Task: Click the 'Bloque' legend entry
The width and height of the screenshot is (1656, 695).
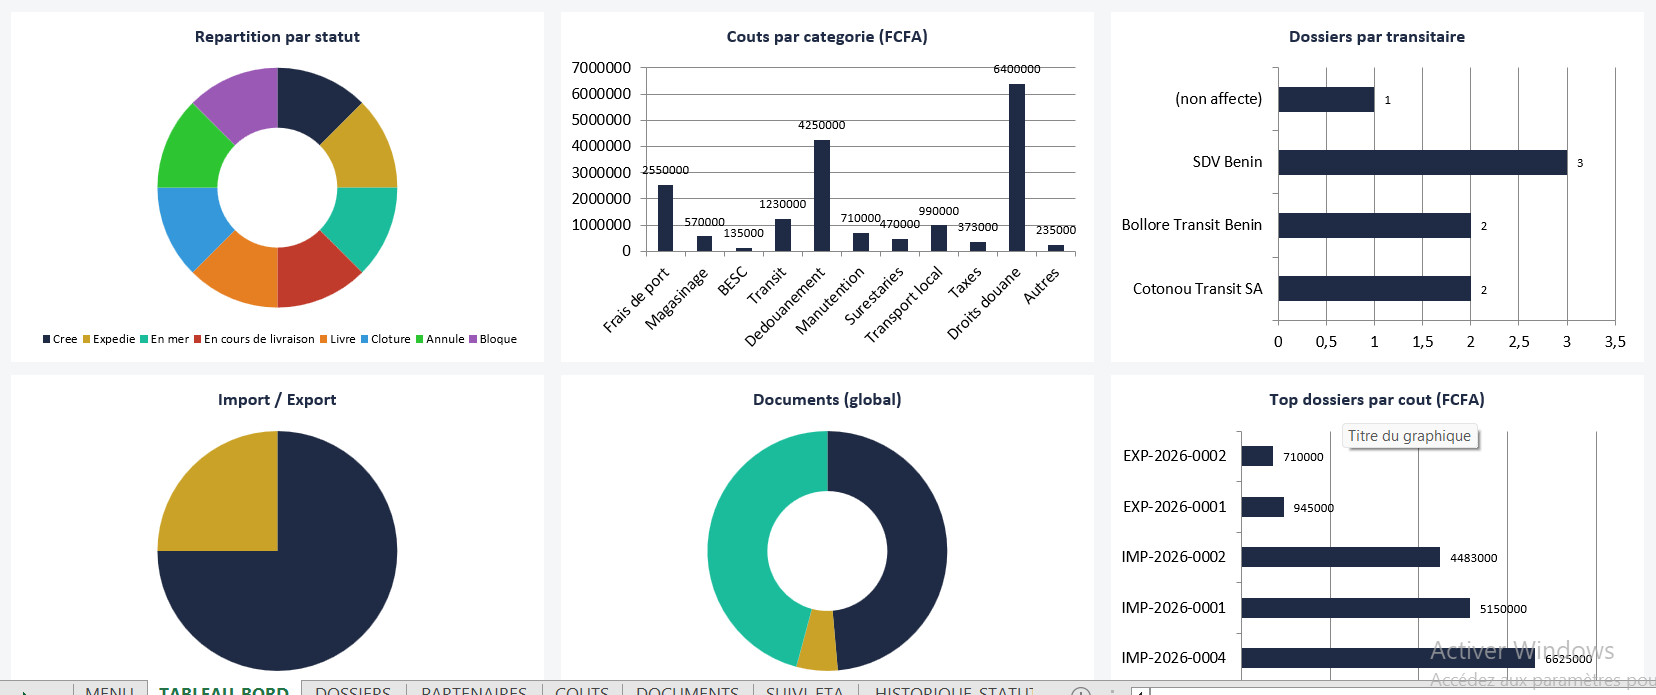Action: tap(493, 339)
